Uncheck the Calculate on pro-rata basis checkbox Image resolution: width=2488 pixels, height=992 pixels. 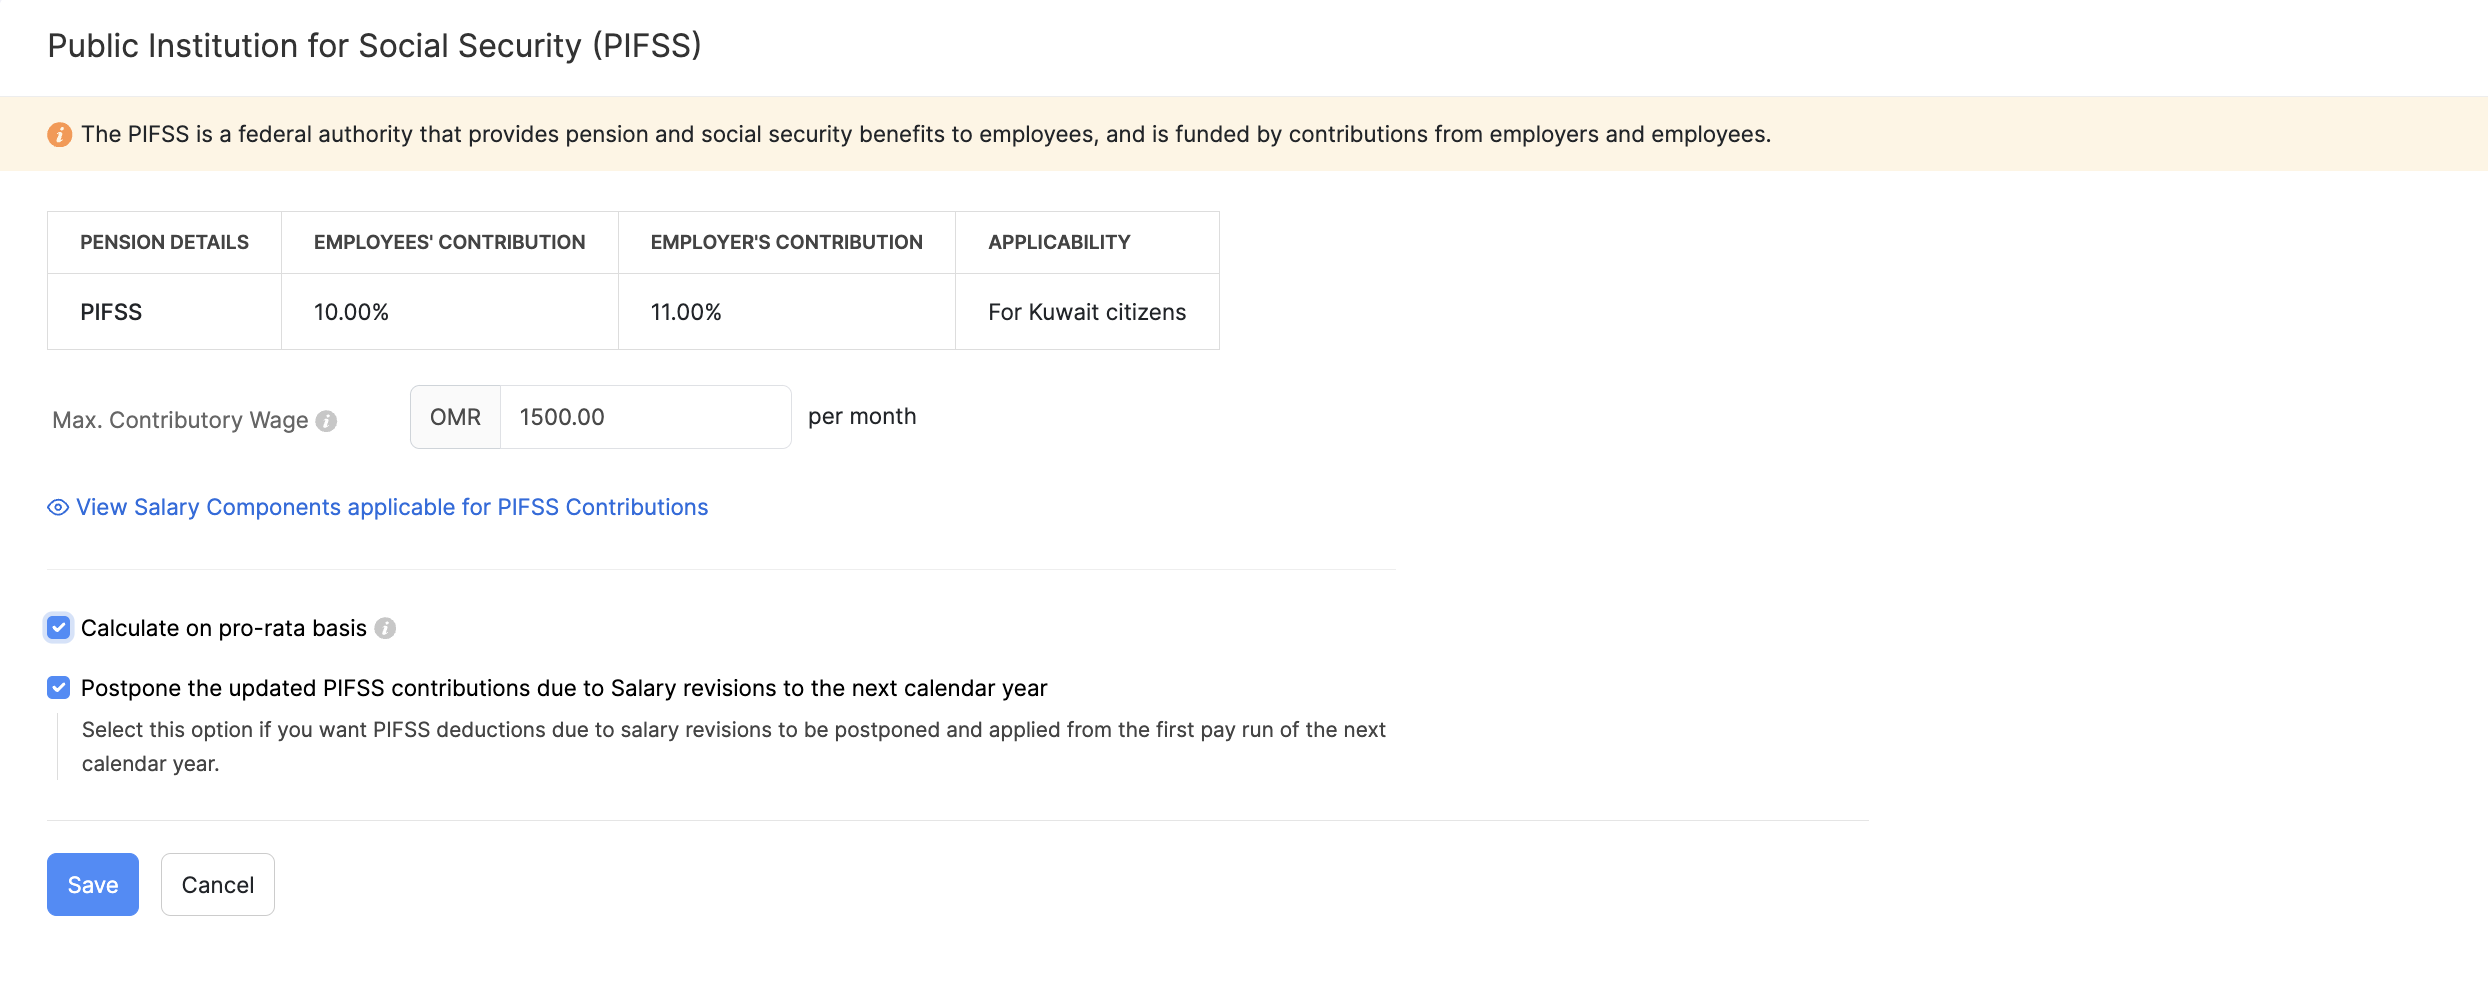pyautogui.click(x=59, y=628)
